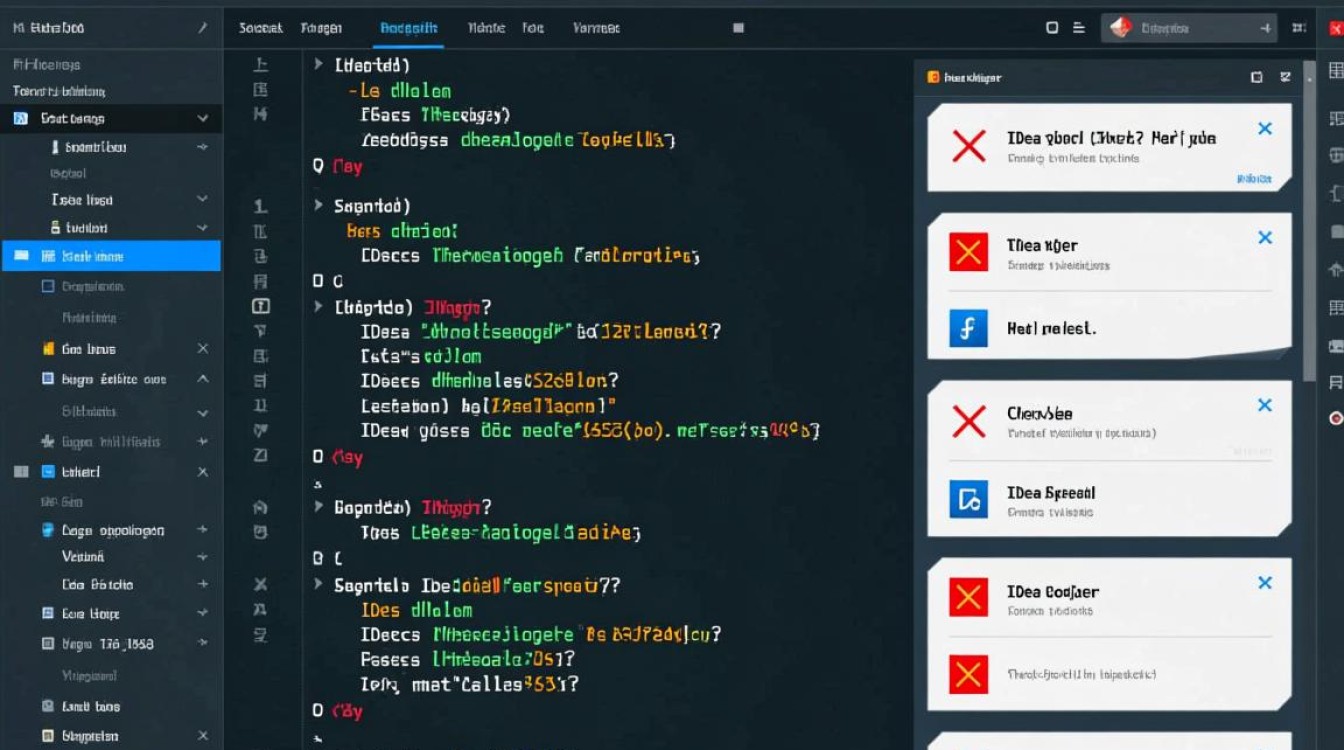Select the highlighted blue row in the sidebar tree
Screen dimensions: 1344x750
coord(111,256)
